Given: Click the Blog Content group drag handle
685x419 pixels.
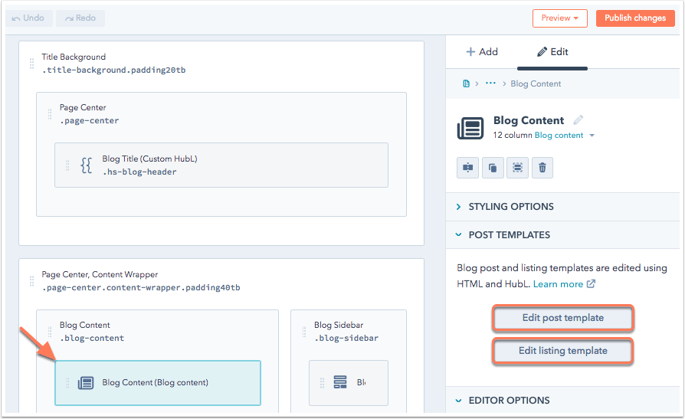Looking at the screenshot, I should [49, 332].
